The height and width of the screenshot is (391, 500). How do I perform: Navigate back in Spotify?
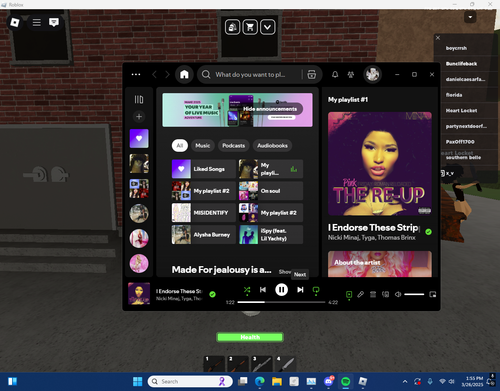click(x=154, y=74)
